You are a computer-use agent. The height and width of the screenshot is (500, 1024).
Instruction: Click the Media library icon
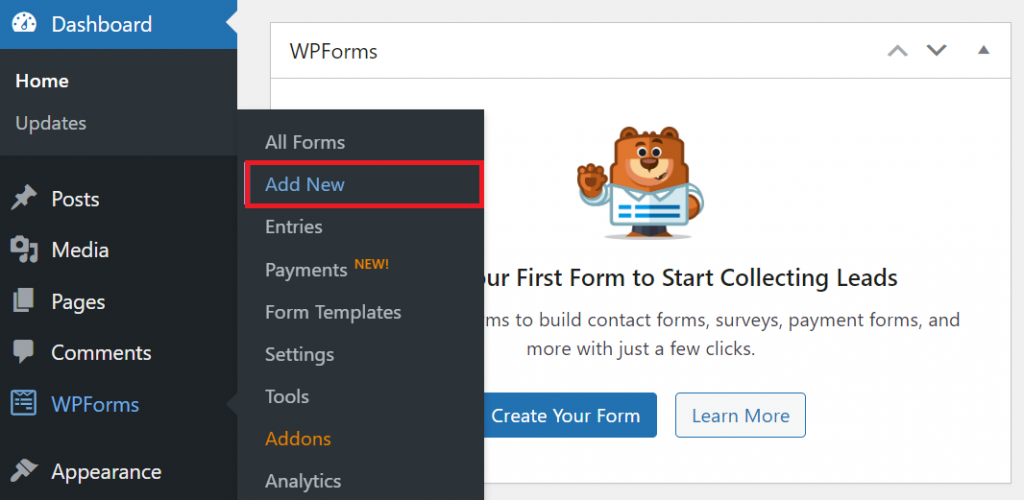24,250
